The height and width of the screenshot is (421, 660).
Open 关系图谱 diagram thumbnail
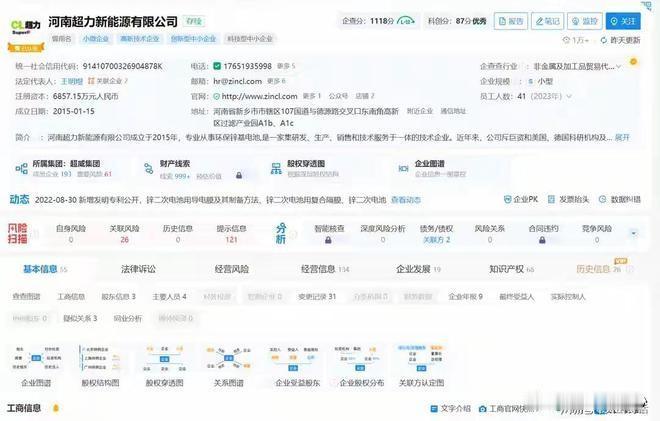coord(229,366)
